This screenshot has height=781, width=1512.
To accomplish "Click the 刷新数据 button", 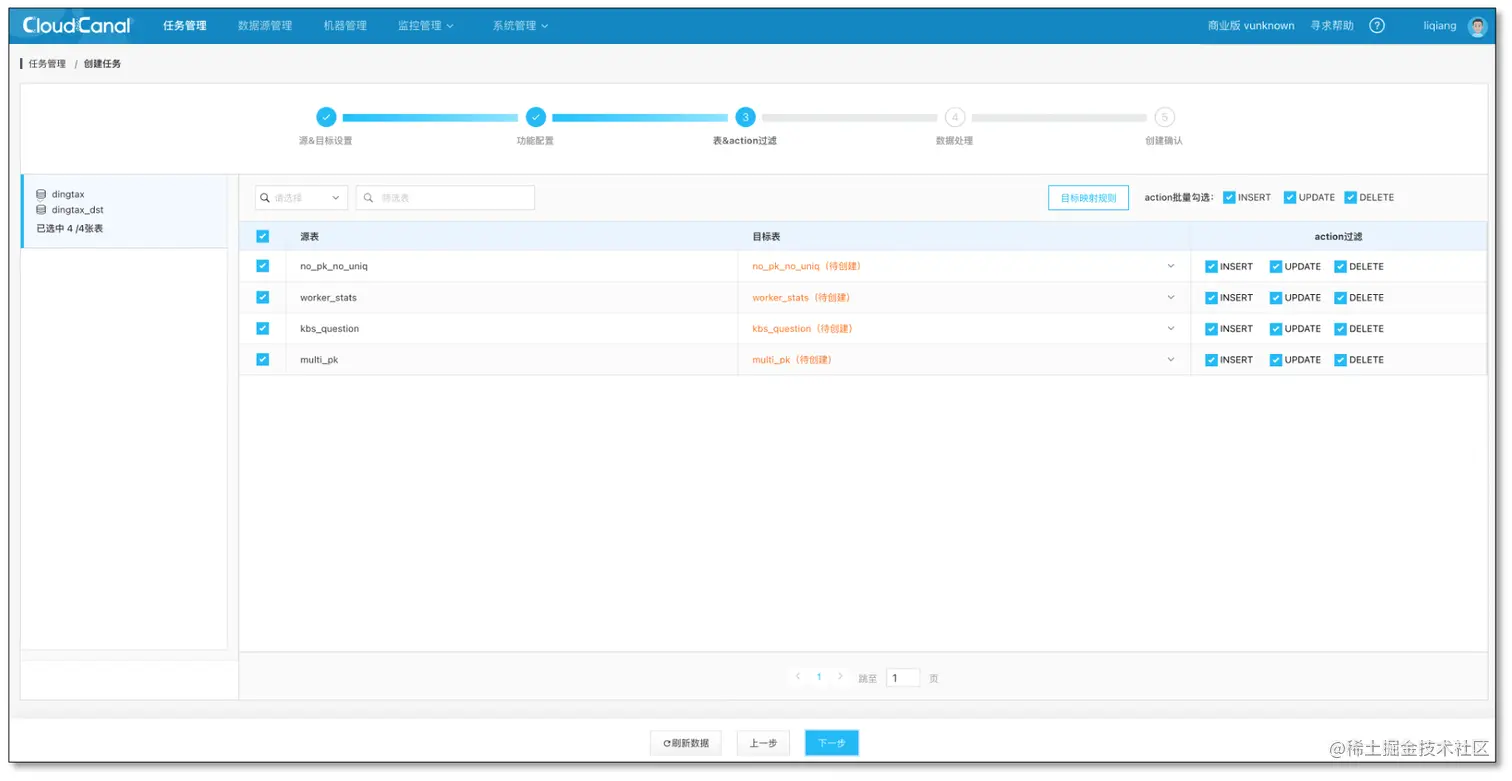I will click(x=685, y=743).
